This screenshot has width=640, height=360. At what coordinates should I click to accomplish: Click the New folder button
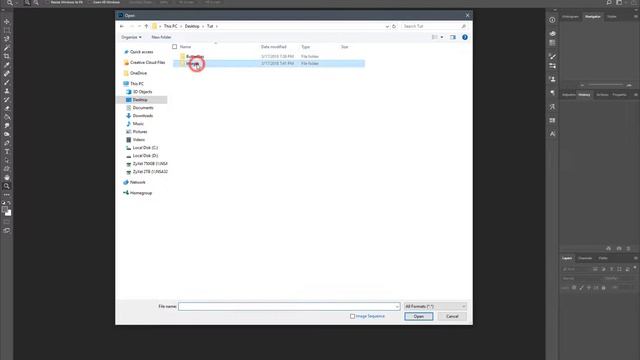coord(161,37)
